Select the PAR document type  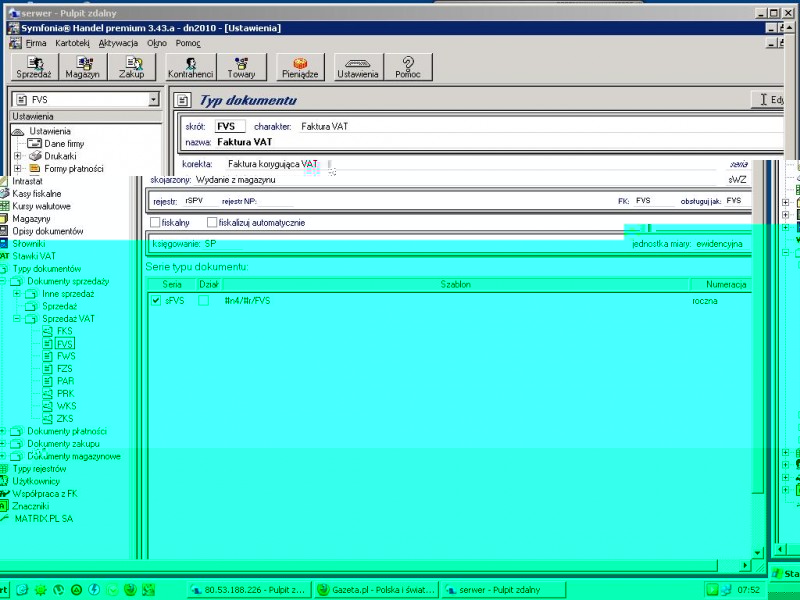tap(66, 381)
